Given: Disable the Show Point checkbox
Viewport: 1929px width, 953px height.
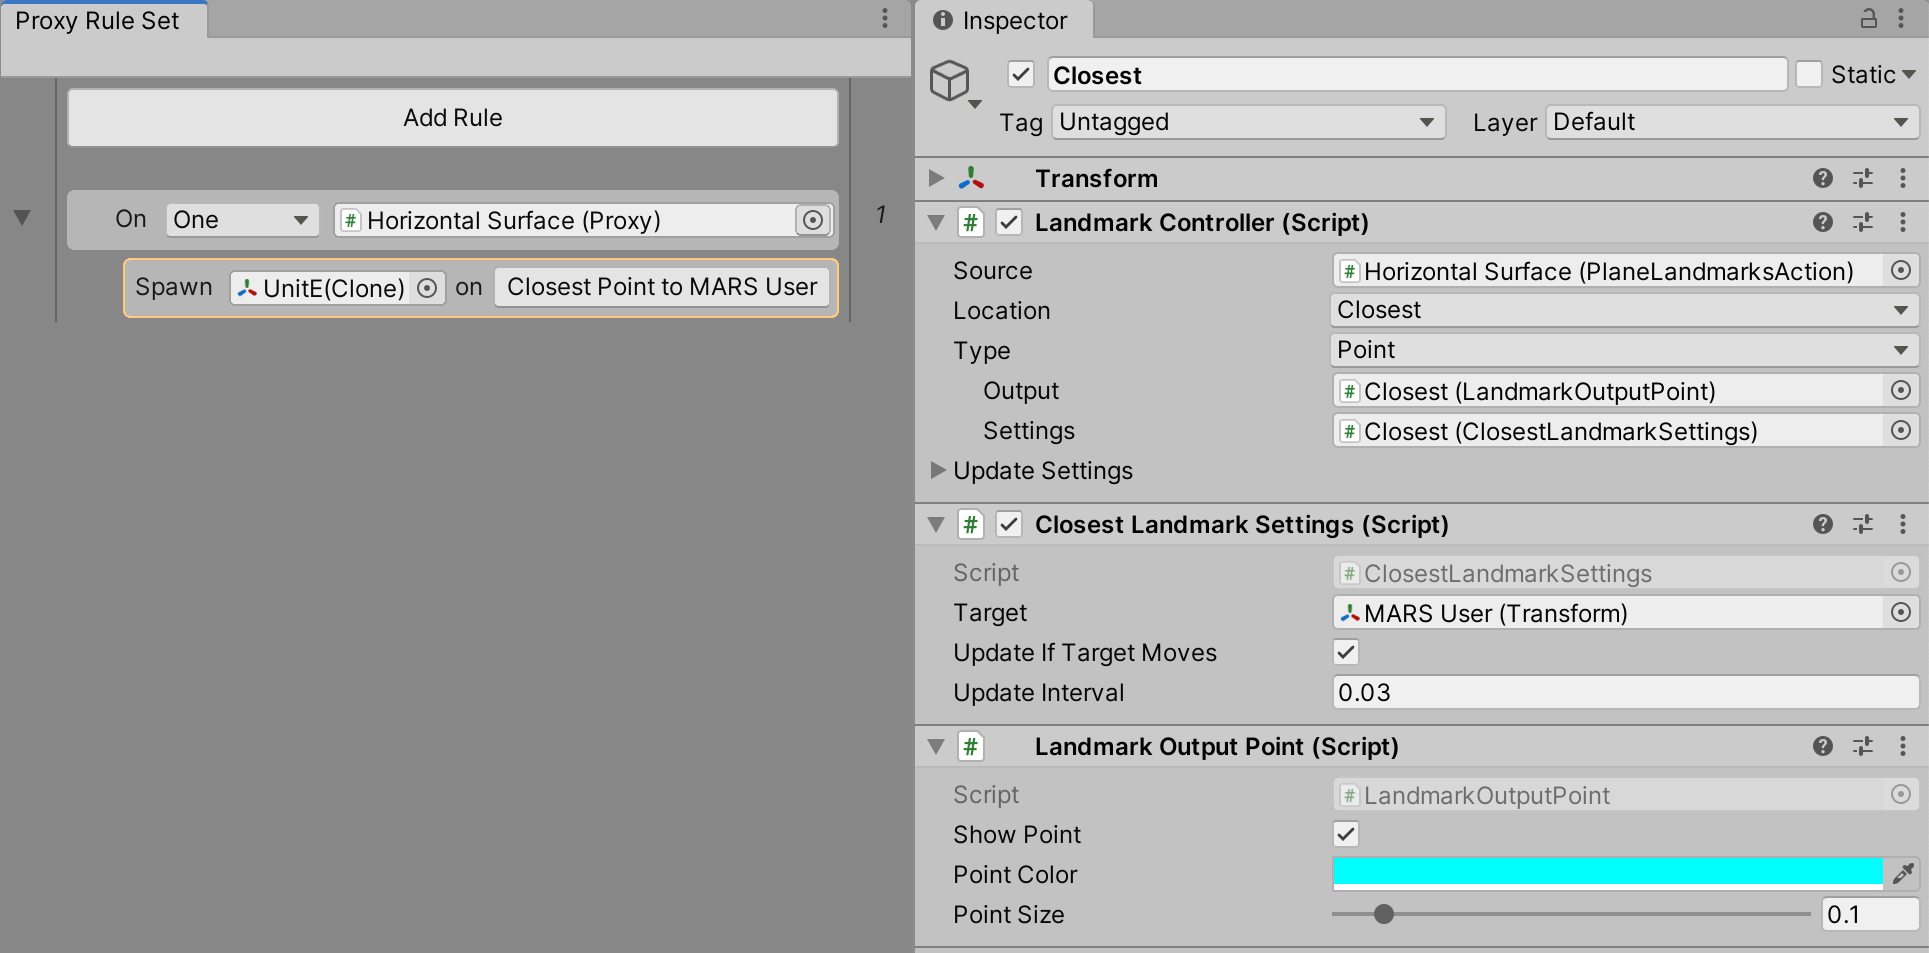Looking at the screenshot, I should pos(1346,834).
